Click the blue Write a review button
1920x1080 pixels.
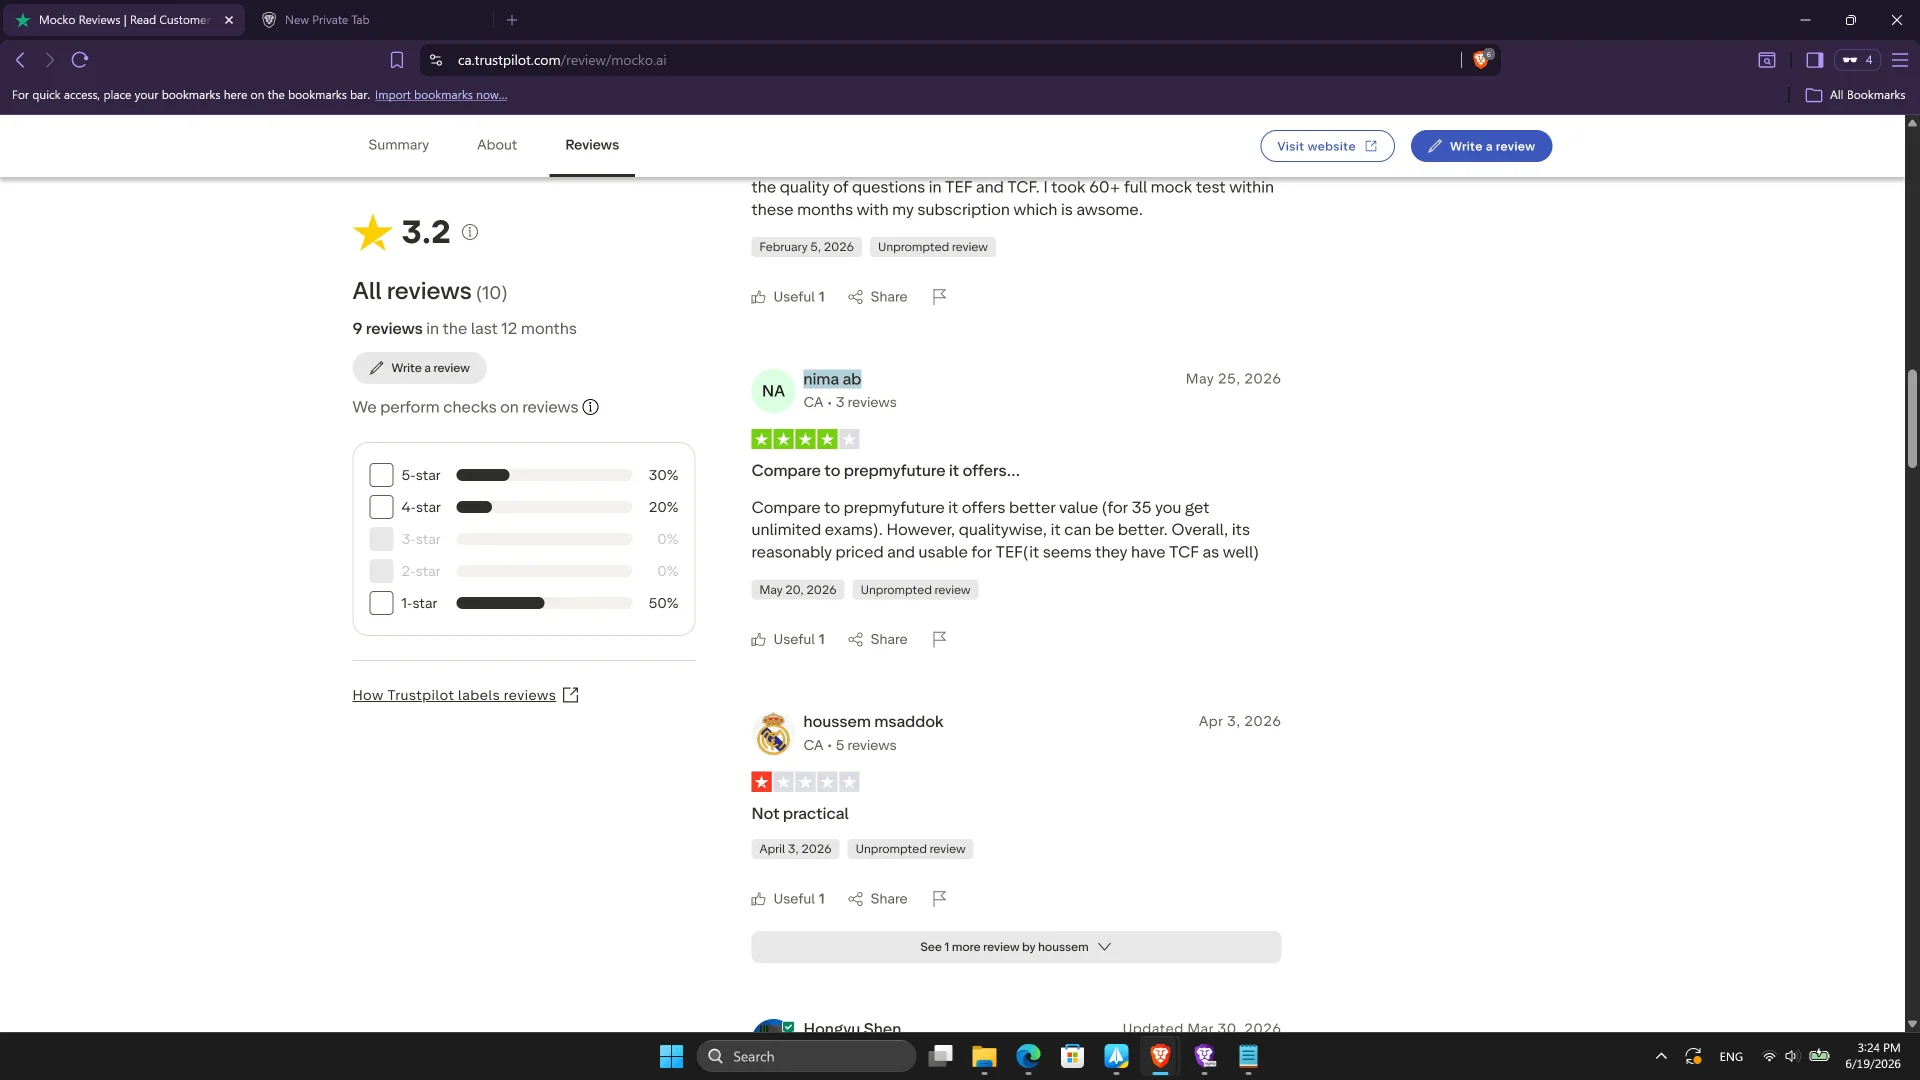click(1481, 146)
